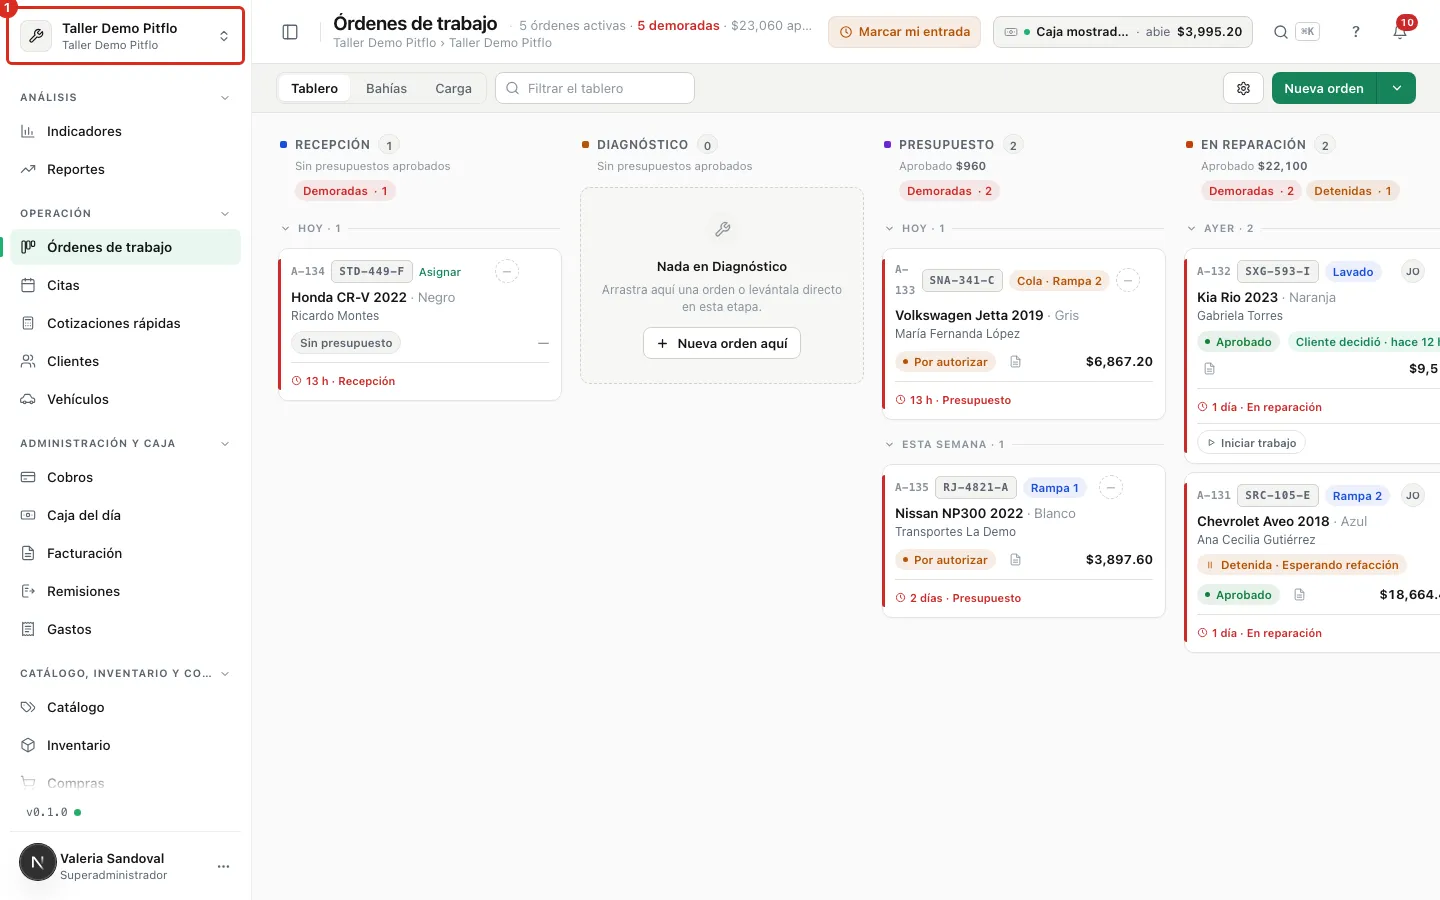
Task: Open the Nueva orden dropdown arrow
Action: tap(1397, 88)
